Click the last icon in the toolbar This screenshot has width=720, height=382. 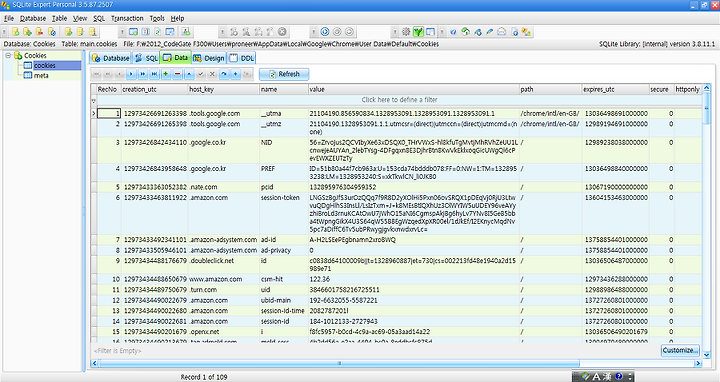pyautogui.click(x=526, y=32)
